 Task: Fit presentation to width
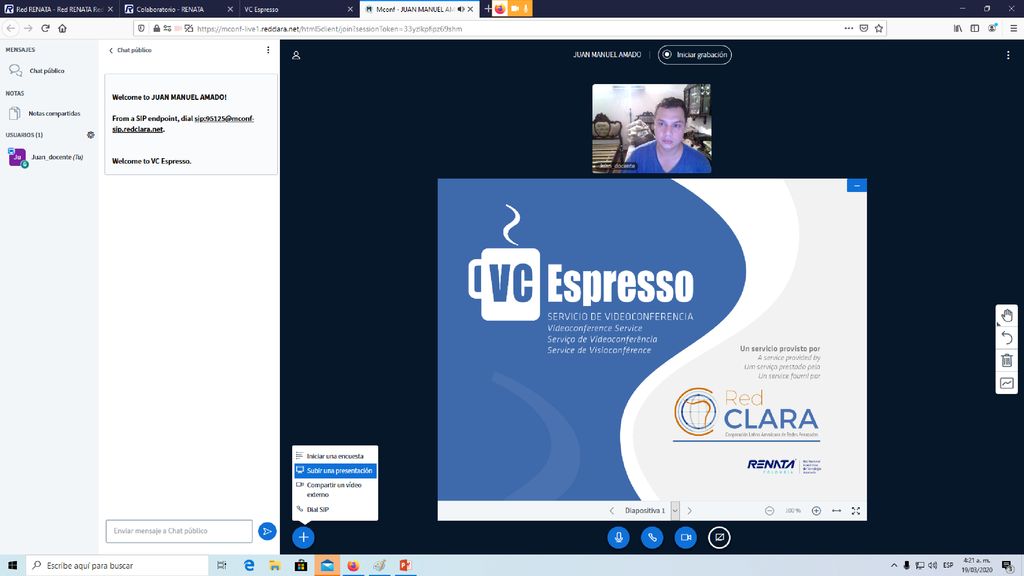click(x=837, y=511)
